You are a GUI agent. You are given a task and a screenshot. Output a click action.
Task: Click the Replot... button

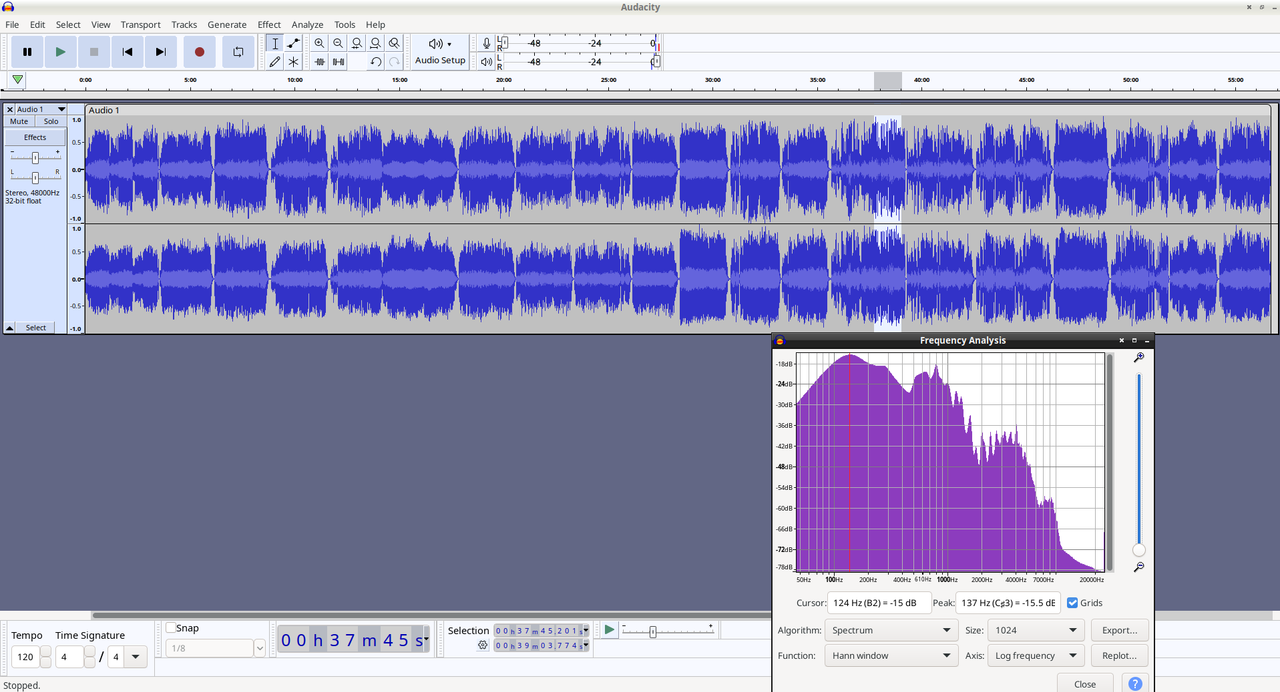coord(1119,656)
